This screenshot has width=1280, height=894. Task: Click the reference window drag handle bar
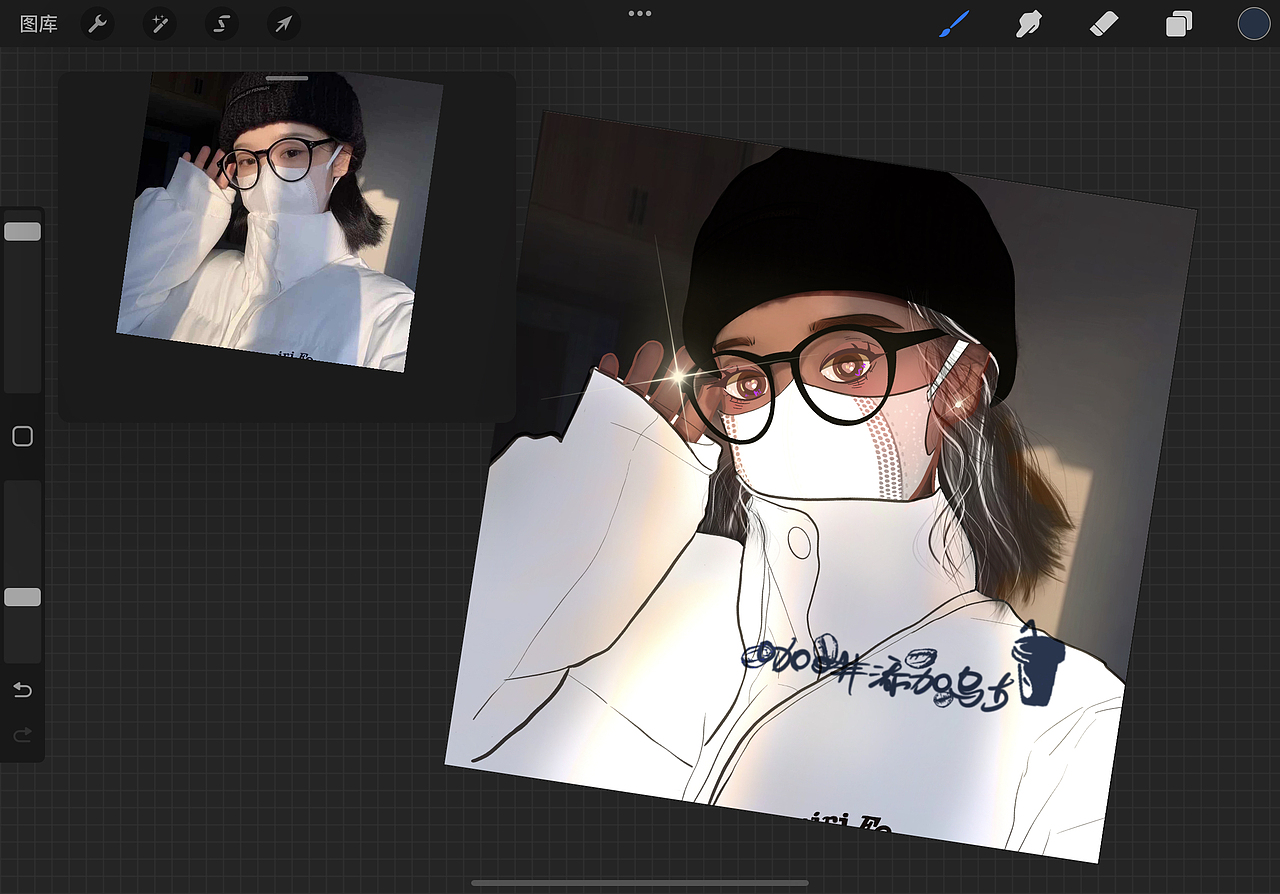(287, 78)
